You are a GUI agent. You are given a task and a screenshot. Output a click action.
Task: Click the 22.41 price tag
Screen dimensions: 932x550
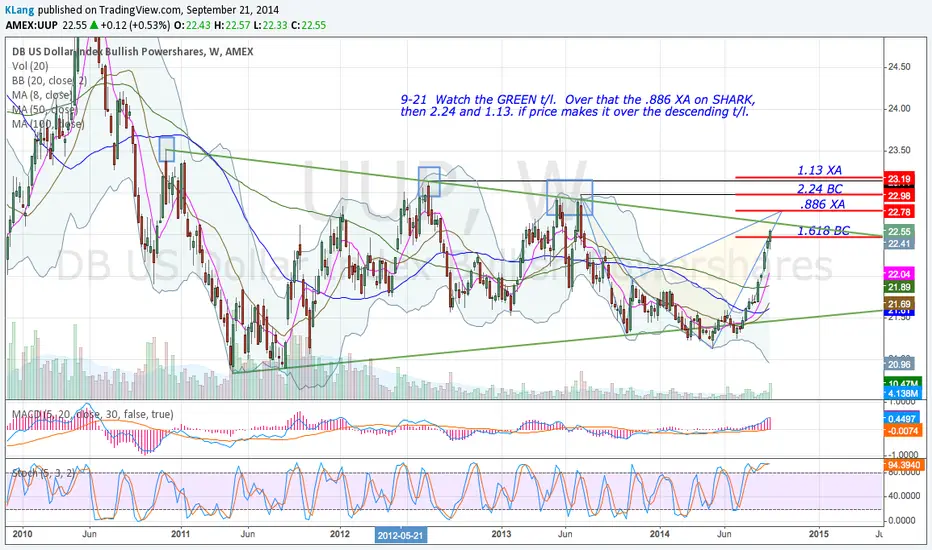coord(898,243)
